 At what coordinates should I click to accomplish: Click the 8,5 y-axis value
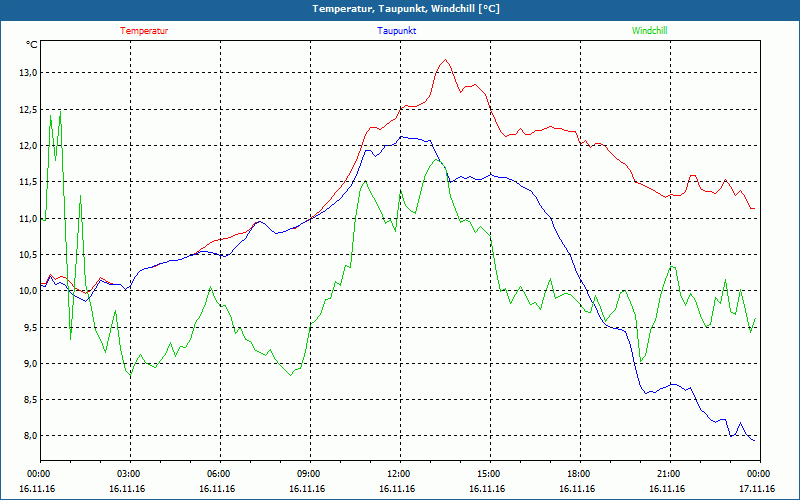(31, 399)
